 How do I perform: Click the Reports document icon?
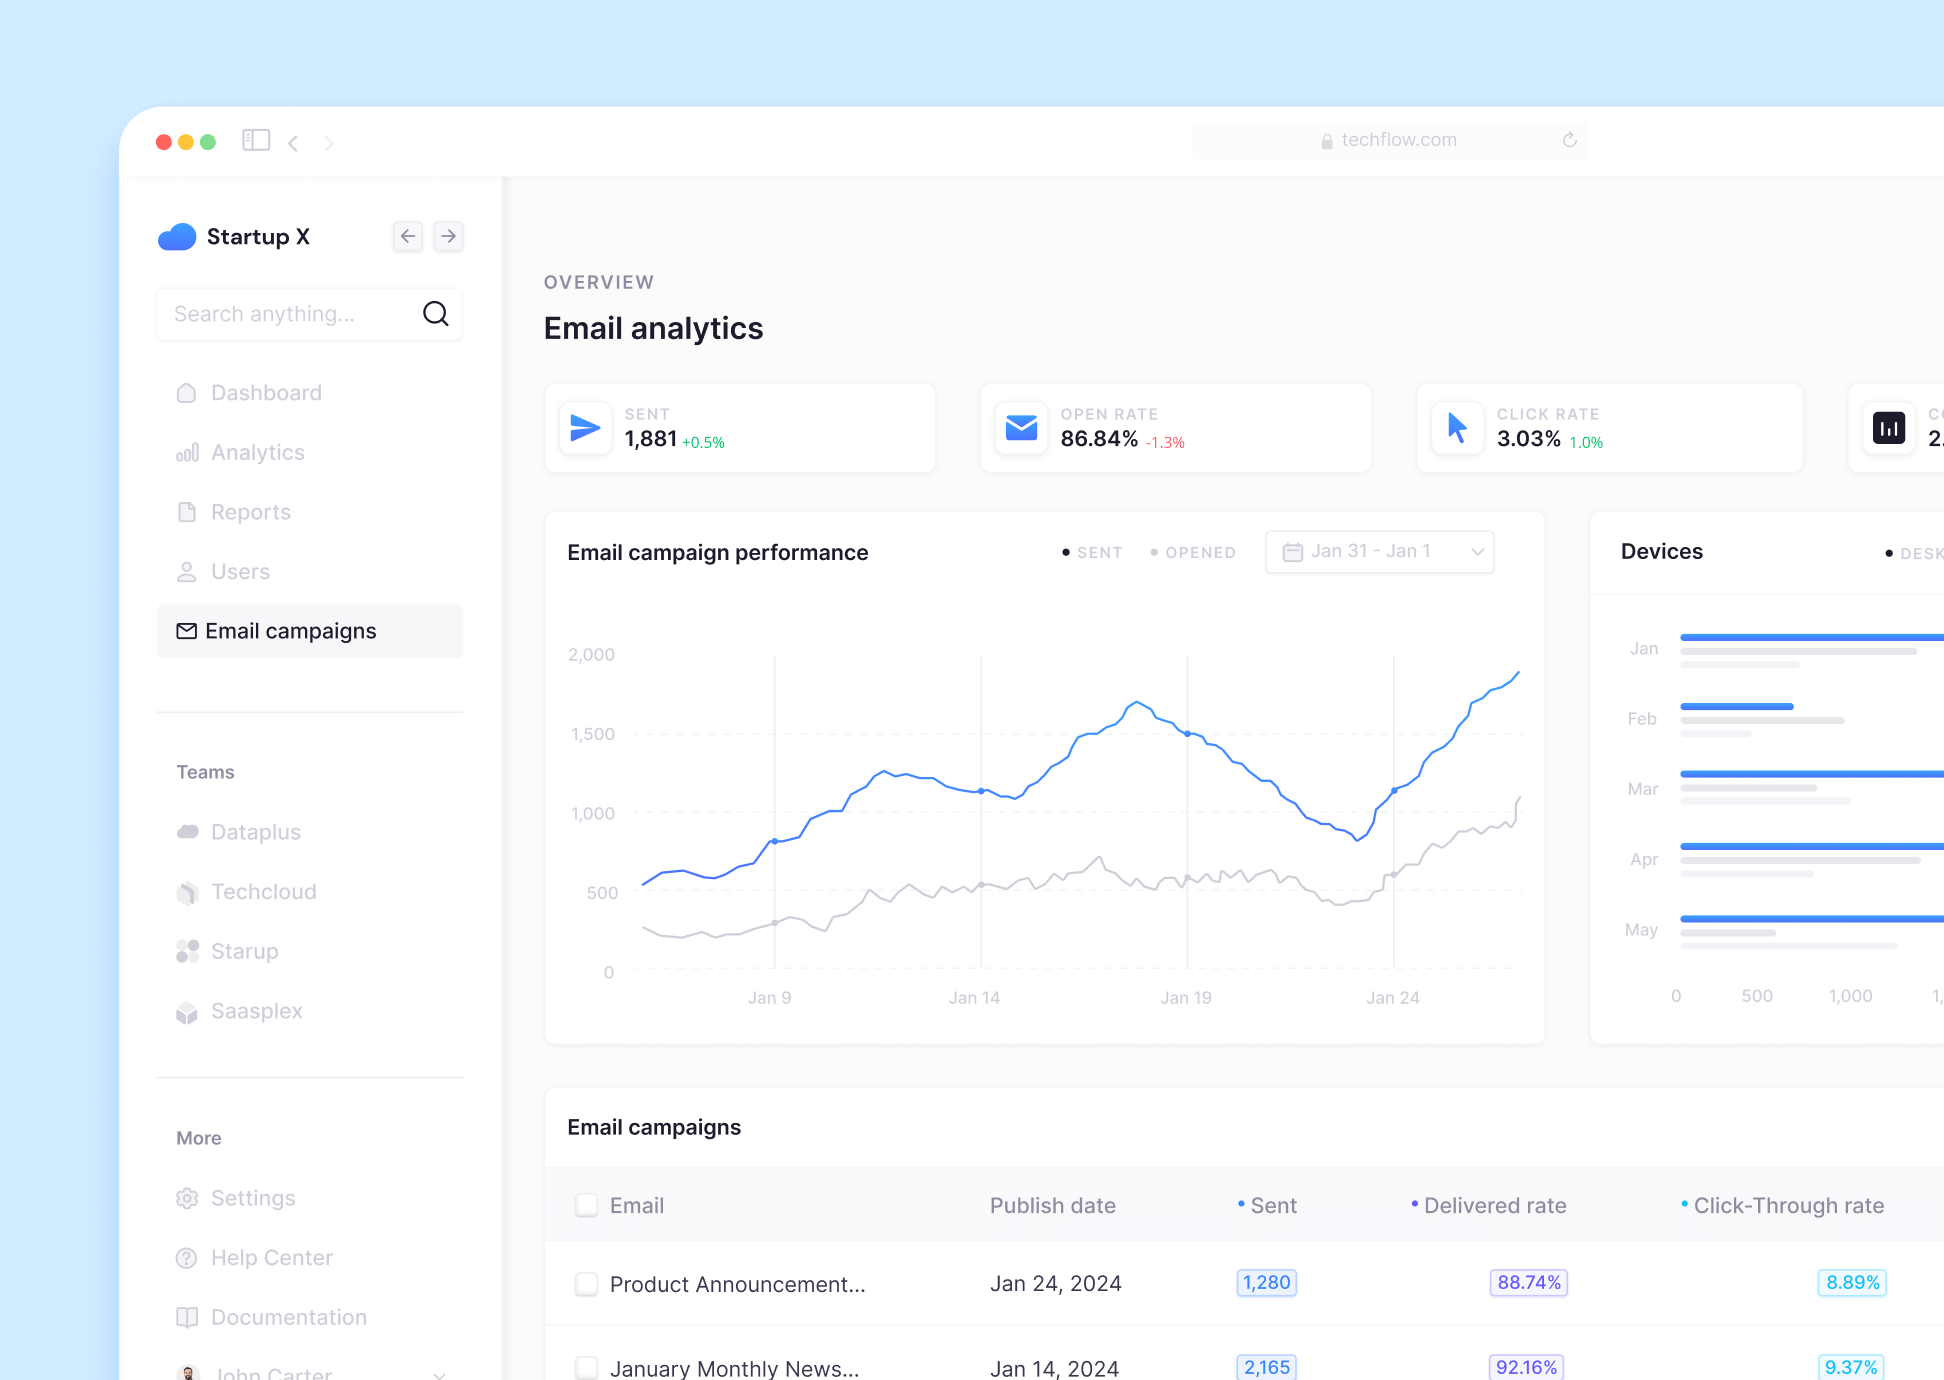187,512
